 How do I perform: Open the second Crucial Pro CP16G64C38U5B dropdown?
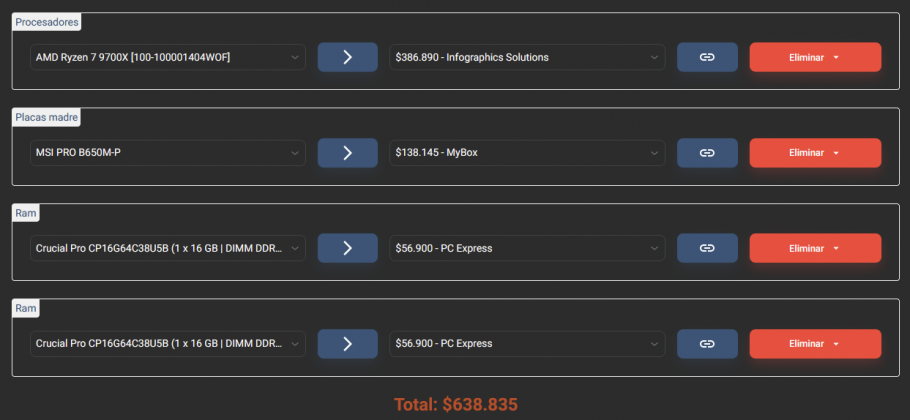[168, 343]
